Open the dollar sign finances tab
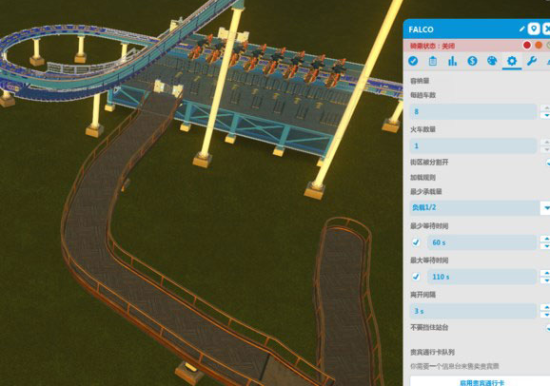The height and width of the screenshot is (386, 550). click(472, 61)
